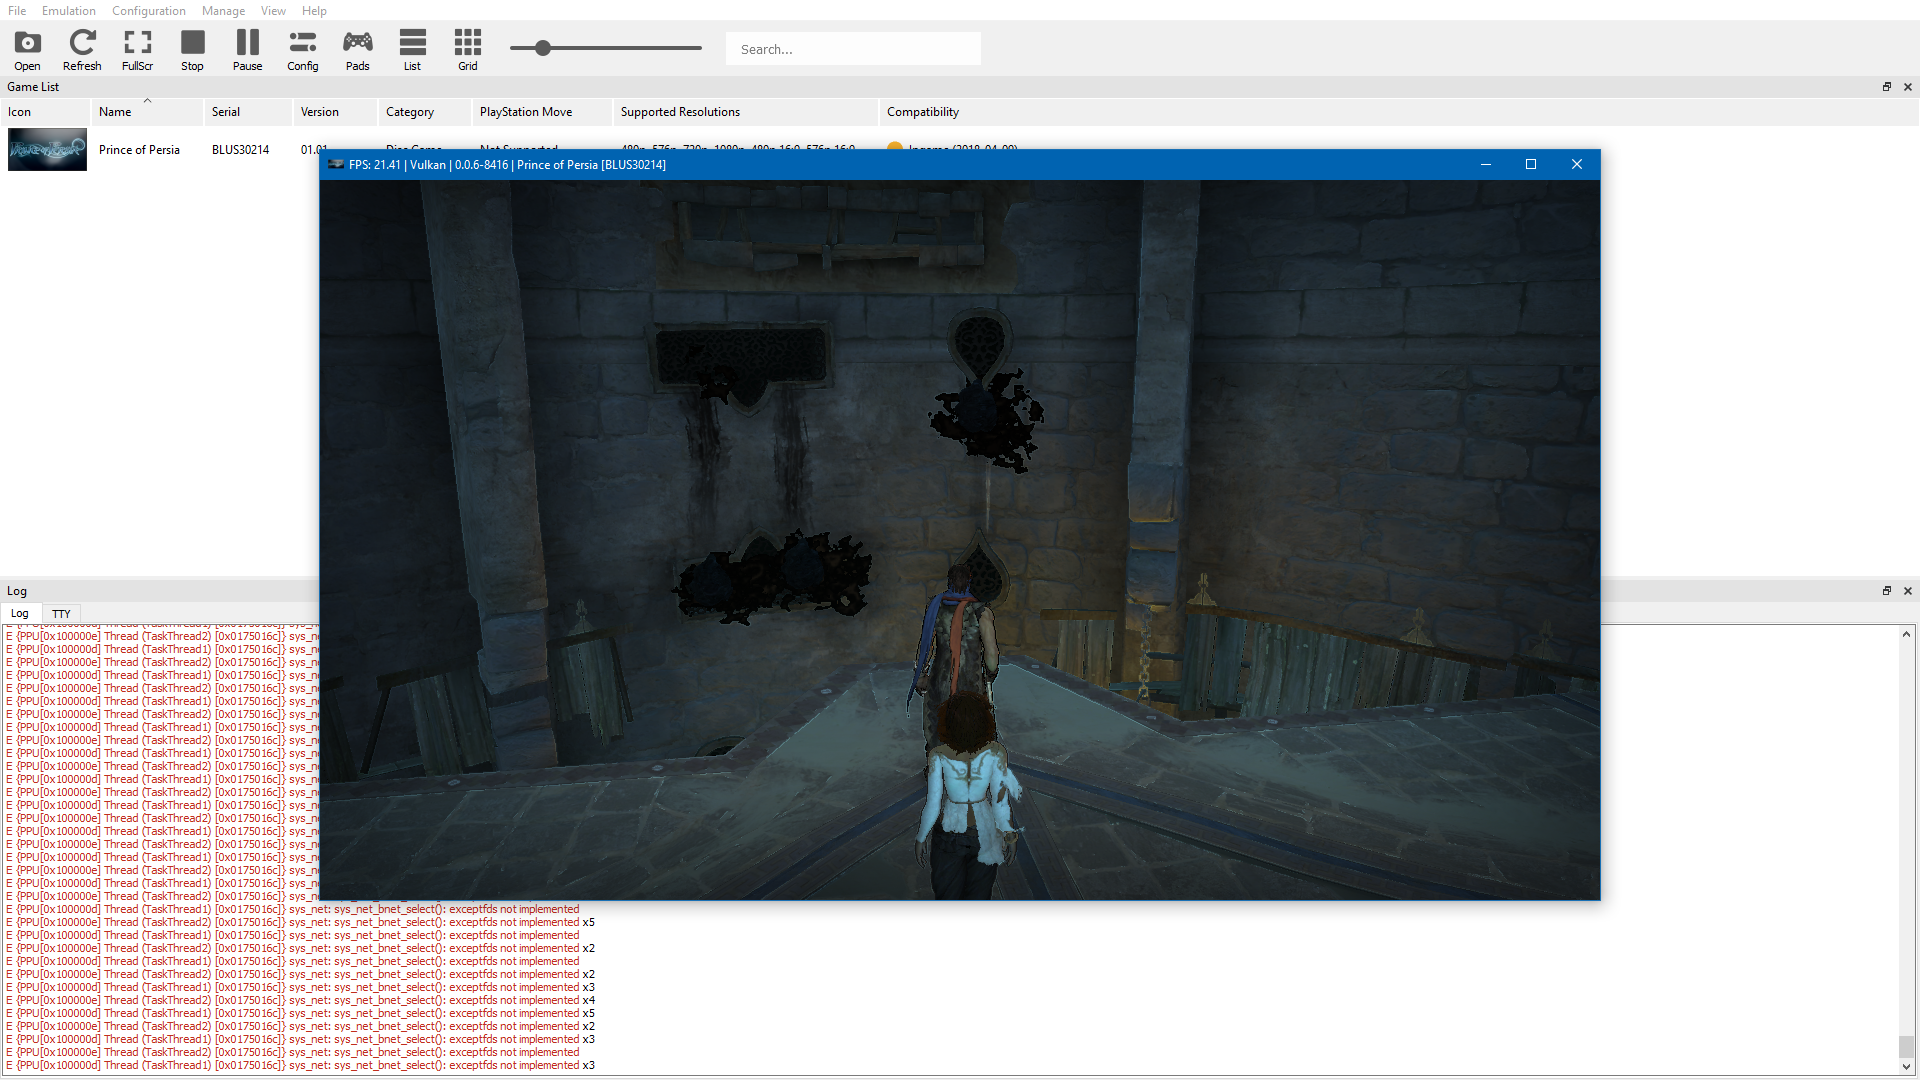Pause the emulation
Image resolution: width=1920 pixels, height=1080 pixels.
pyautogui.click(x=247, y=50)
